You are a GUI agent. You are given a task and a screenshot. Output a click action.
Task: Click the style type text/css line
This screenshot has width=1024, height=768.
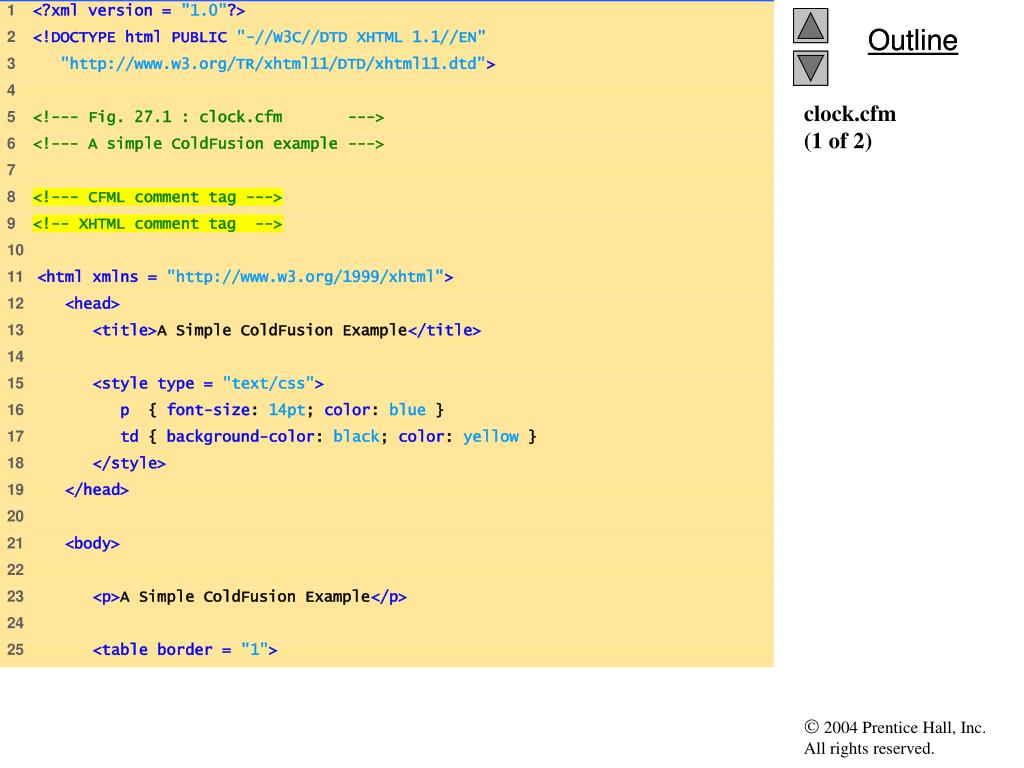pyautogui.click(x=208, y=383)
